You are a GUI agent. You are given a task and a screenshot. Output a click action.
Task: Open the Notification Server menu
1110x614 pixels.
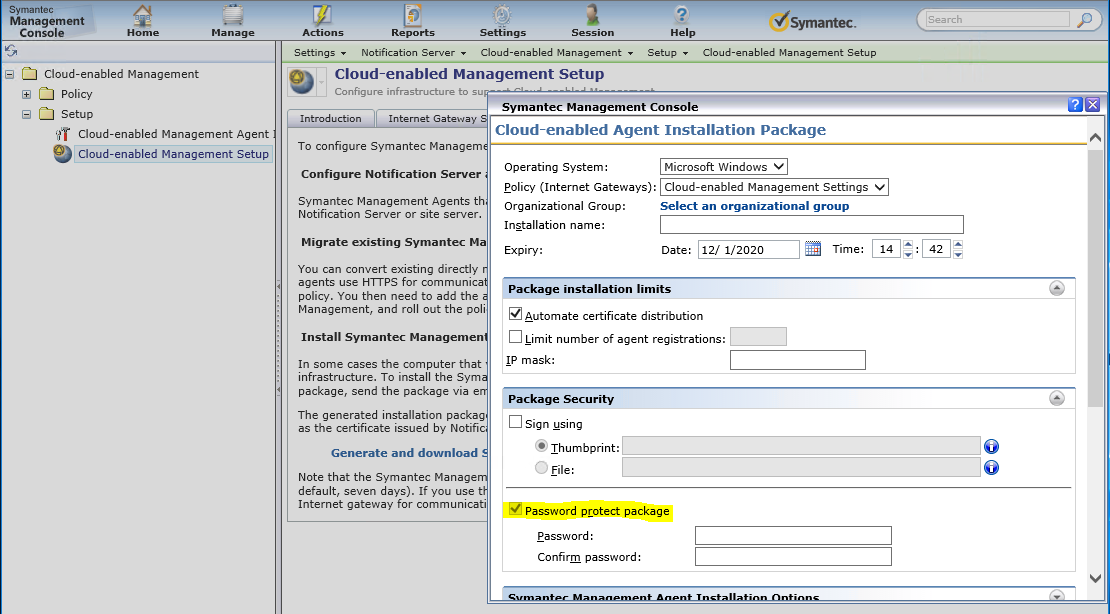coord(414,52)
